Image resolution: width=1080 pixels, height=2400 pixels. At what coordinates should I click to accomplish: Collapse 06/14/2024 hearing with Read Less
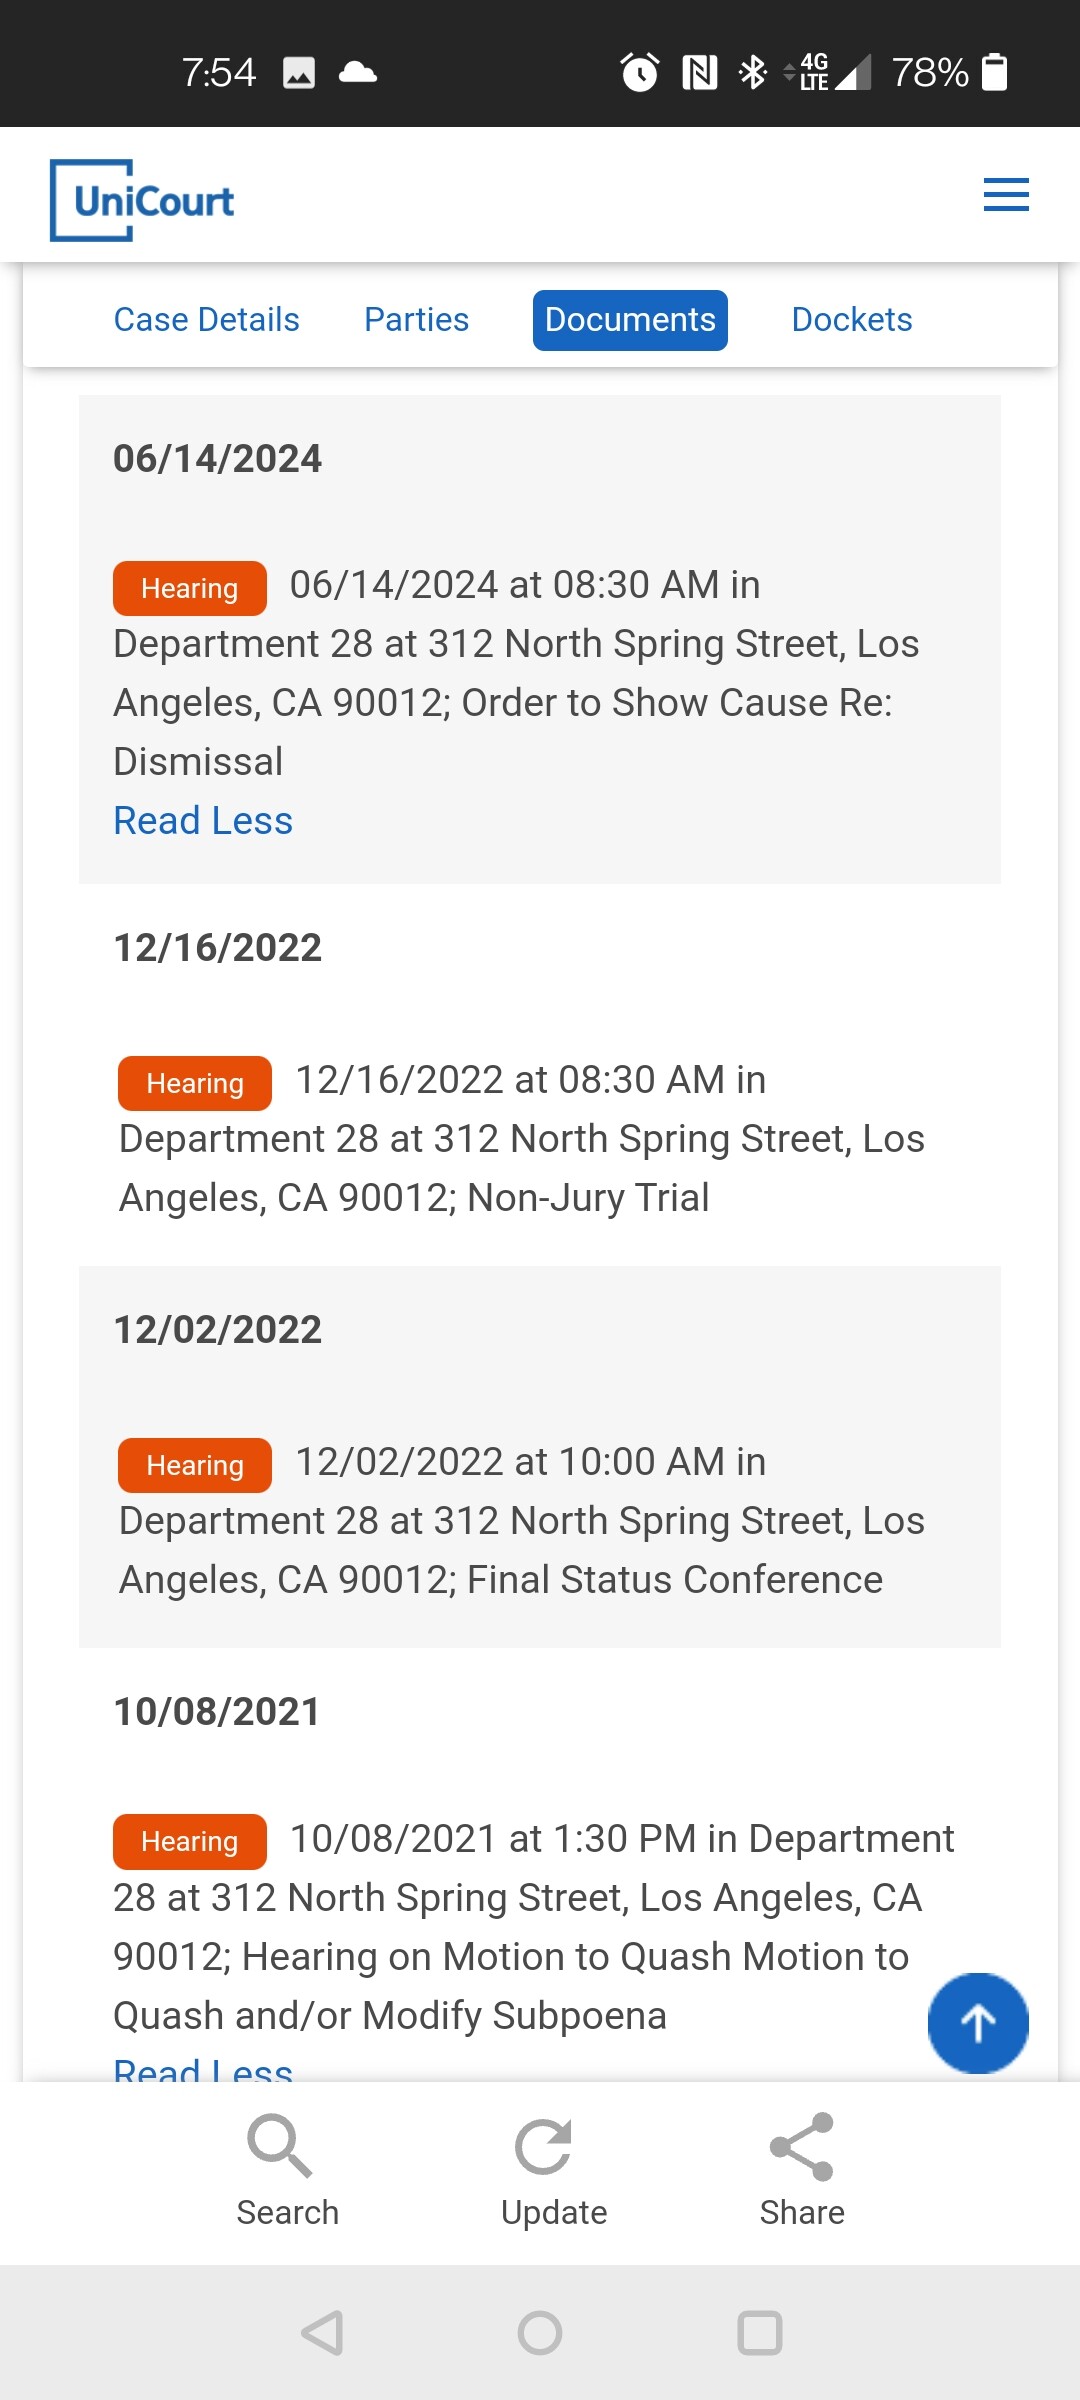(203, 821)
